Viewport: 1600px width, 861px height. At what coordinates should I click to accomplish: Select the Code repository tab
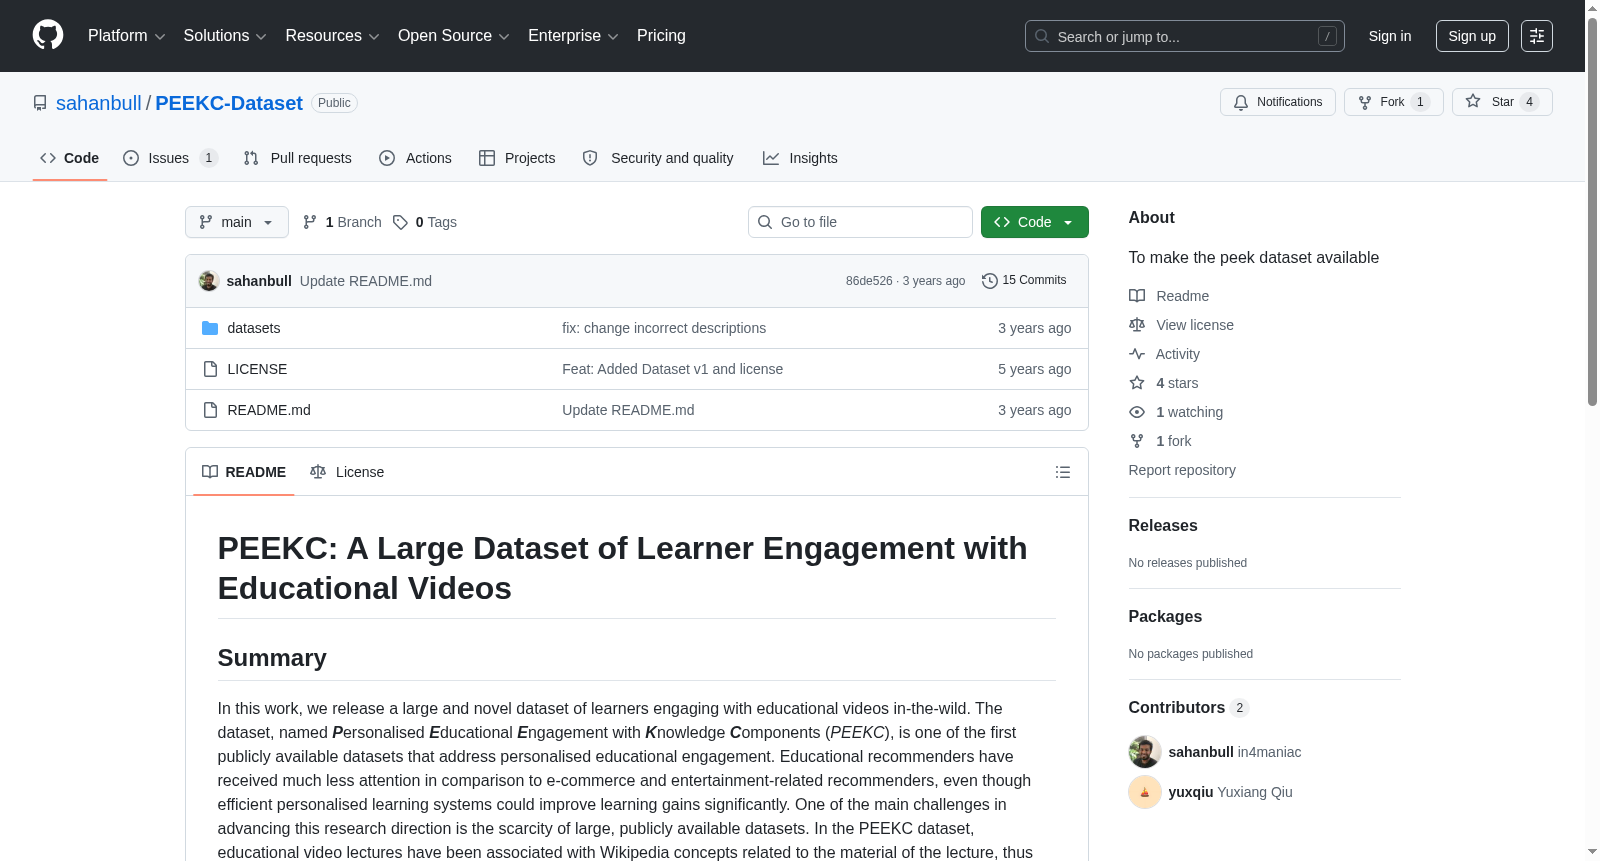70,158
